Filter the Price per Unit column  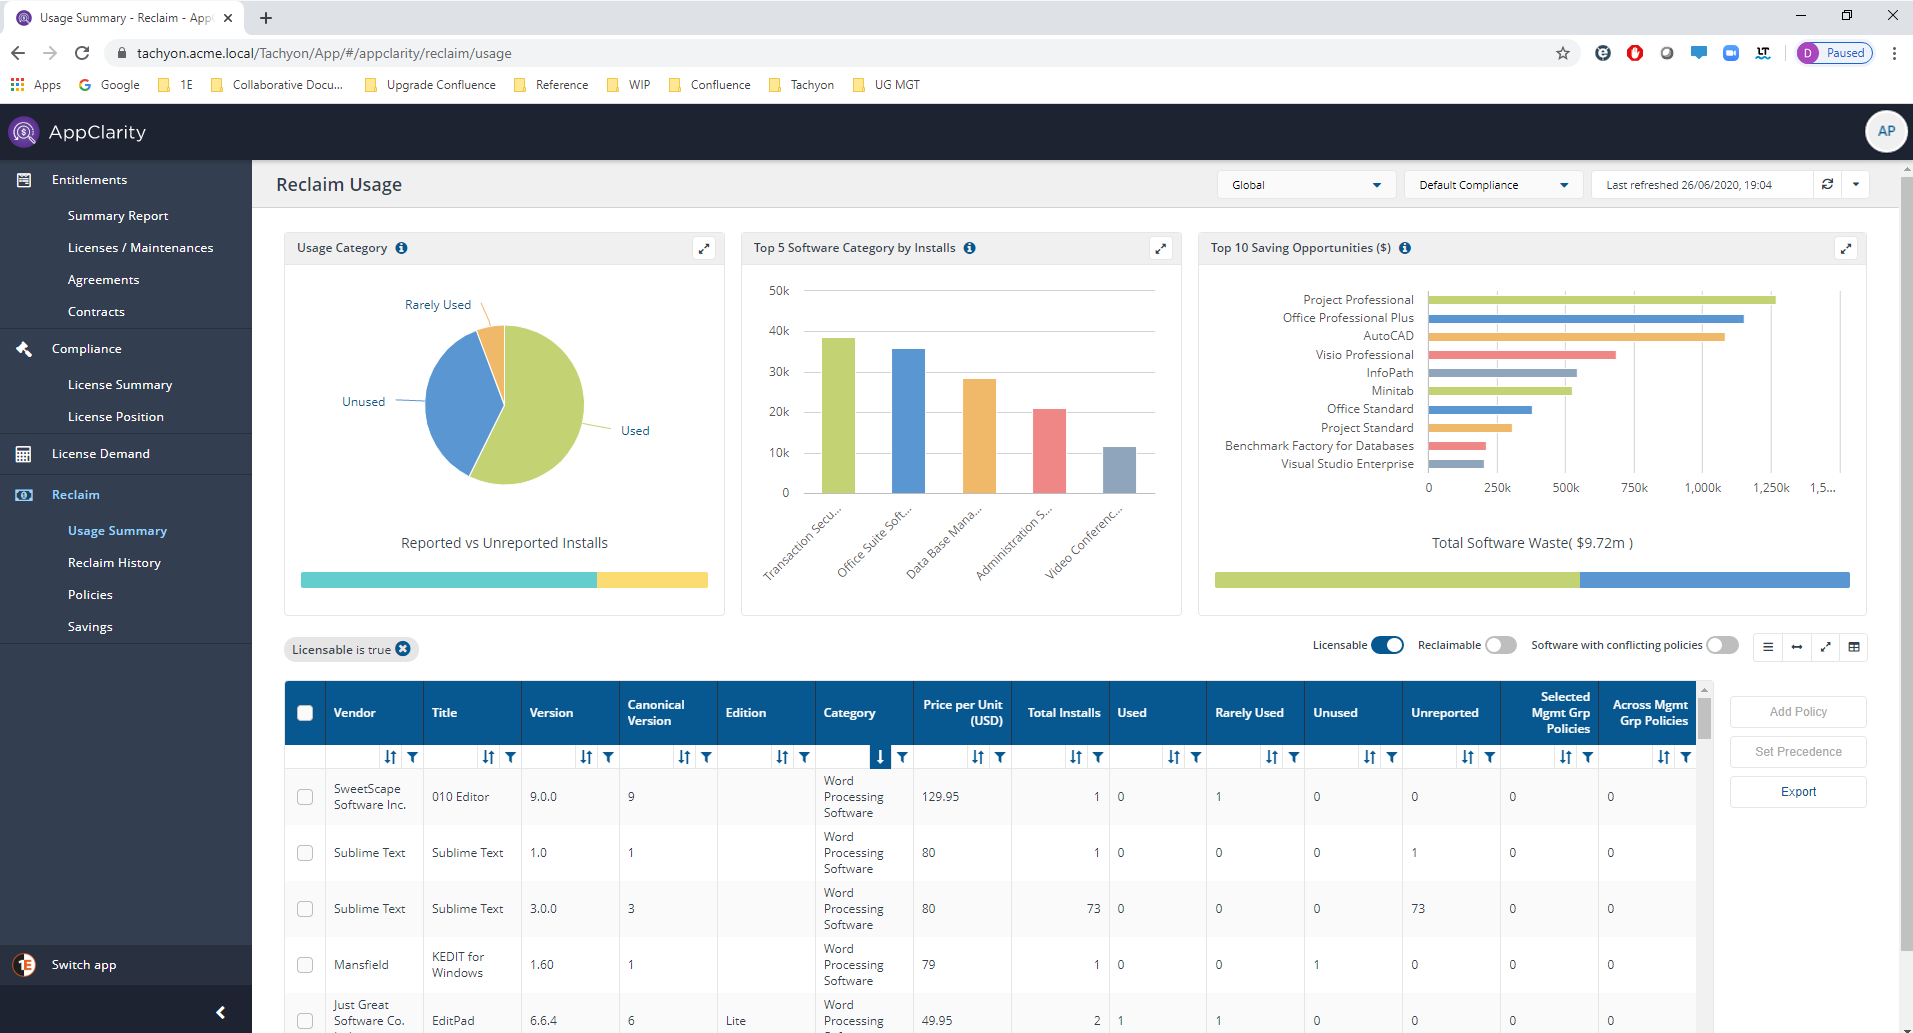(x=1001, y=757)
